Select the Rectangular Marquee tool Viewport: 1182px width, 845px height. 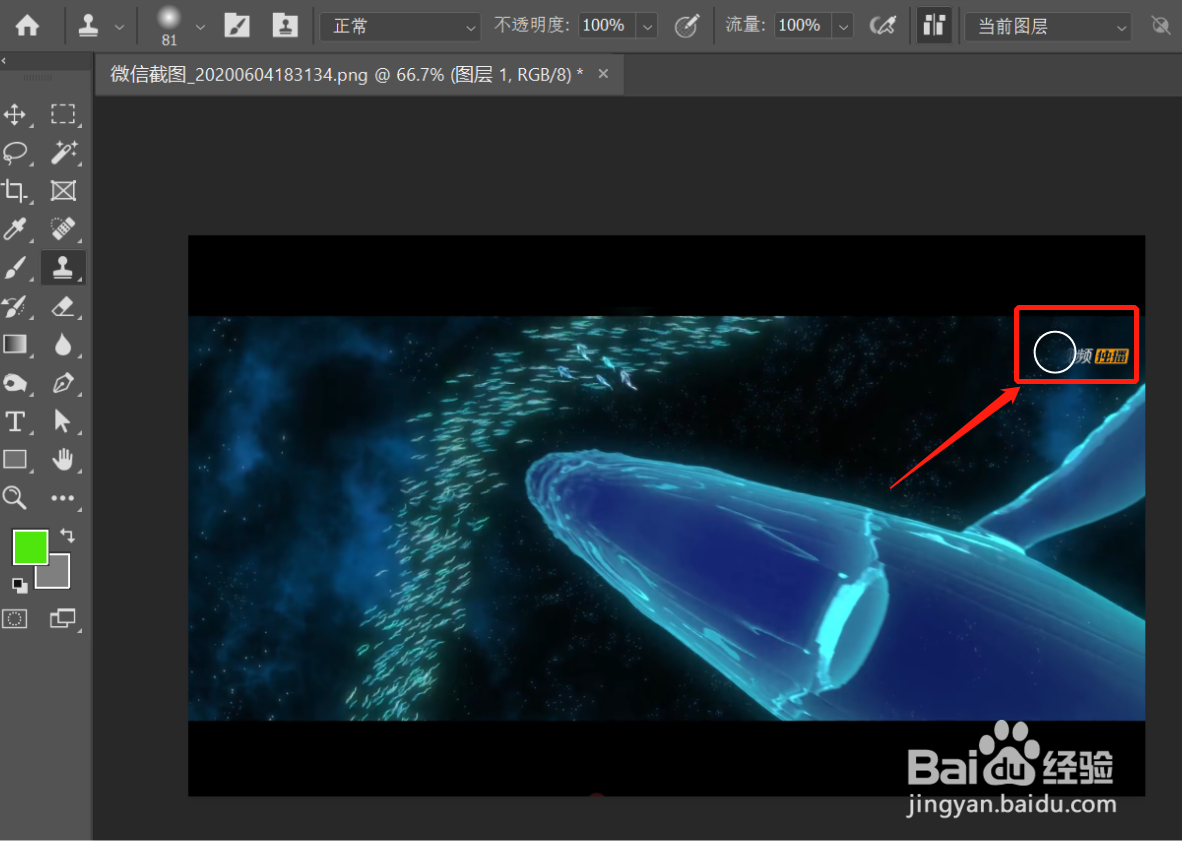click(63, 115)
